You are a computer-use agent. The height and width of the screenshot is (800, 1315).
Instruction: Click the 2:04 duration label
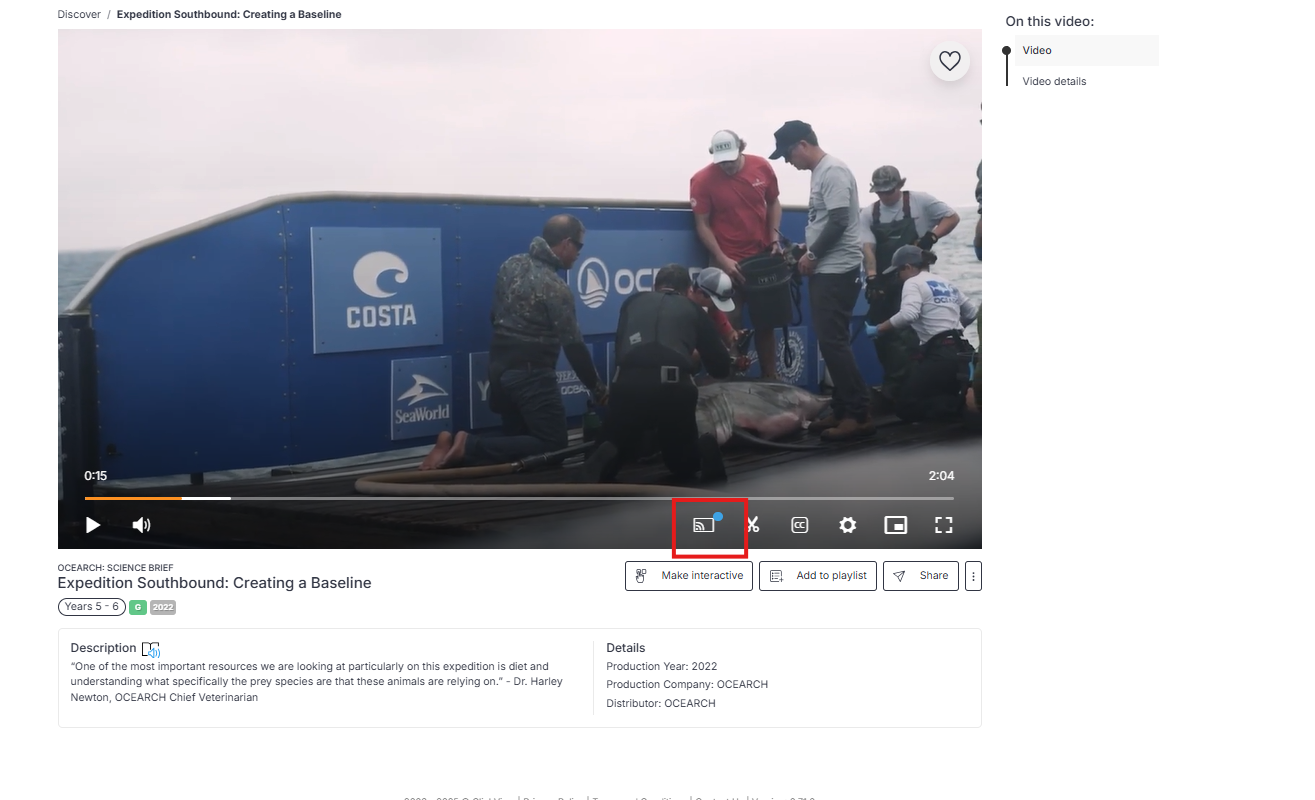(941, 476)
